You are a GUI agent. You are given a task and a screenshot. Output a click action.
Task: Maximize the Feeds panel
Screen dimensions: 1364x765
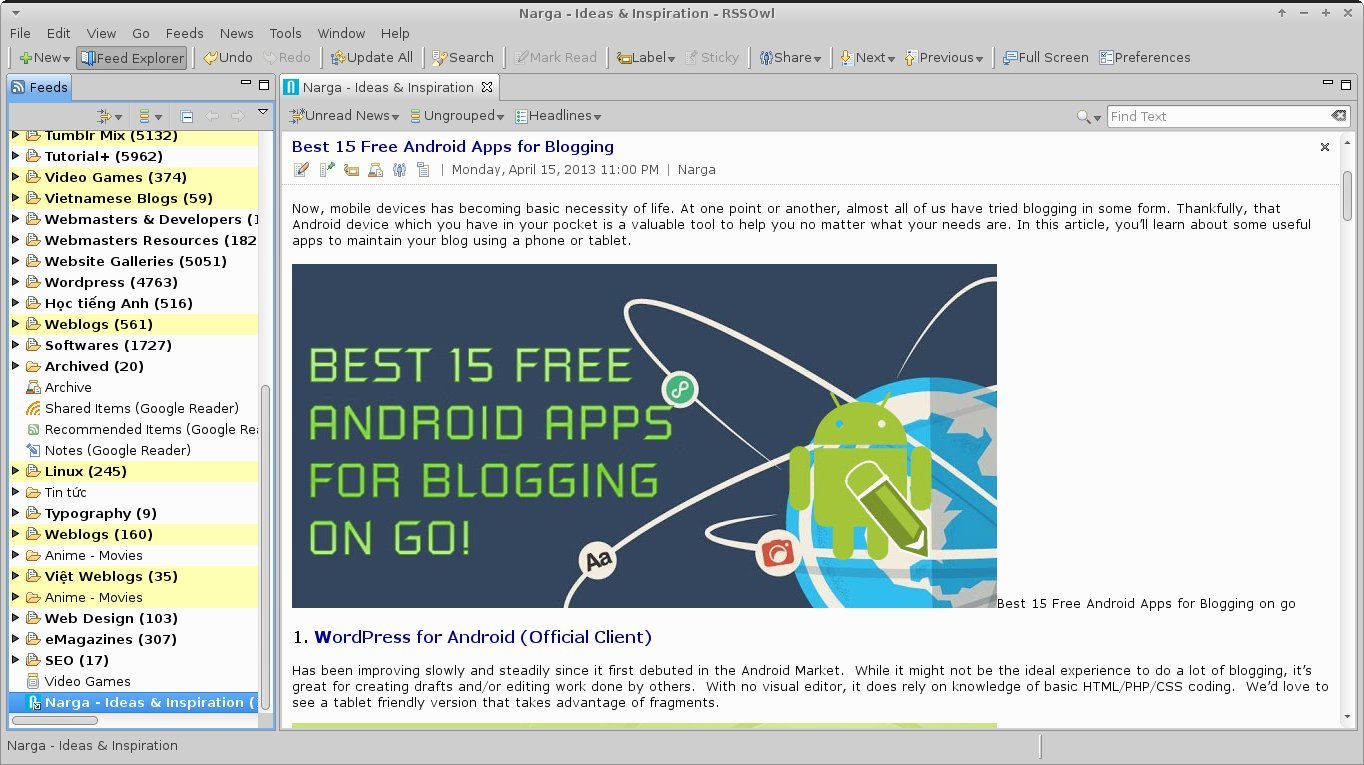click(264, 85)
